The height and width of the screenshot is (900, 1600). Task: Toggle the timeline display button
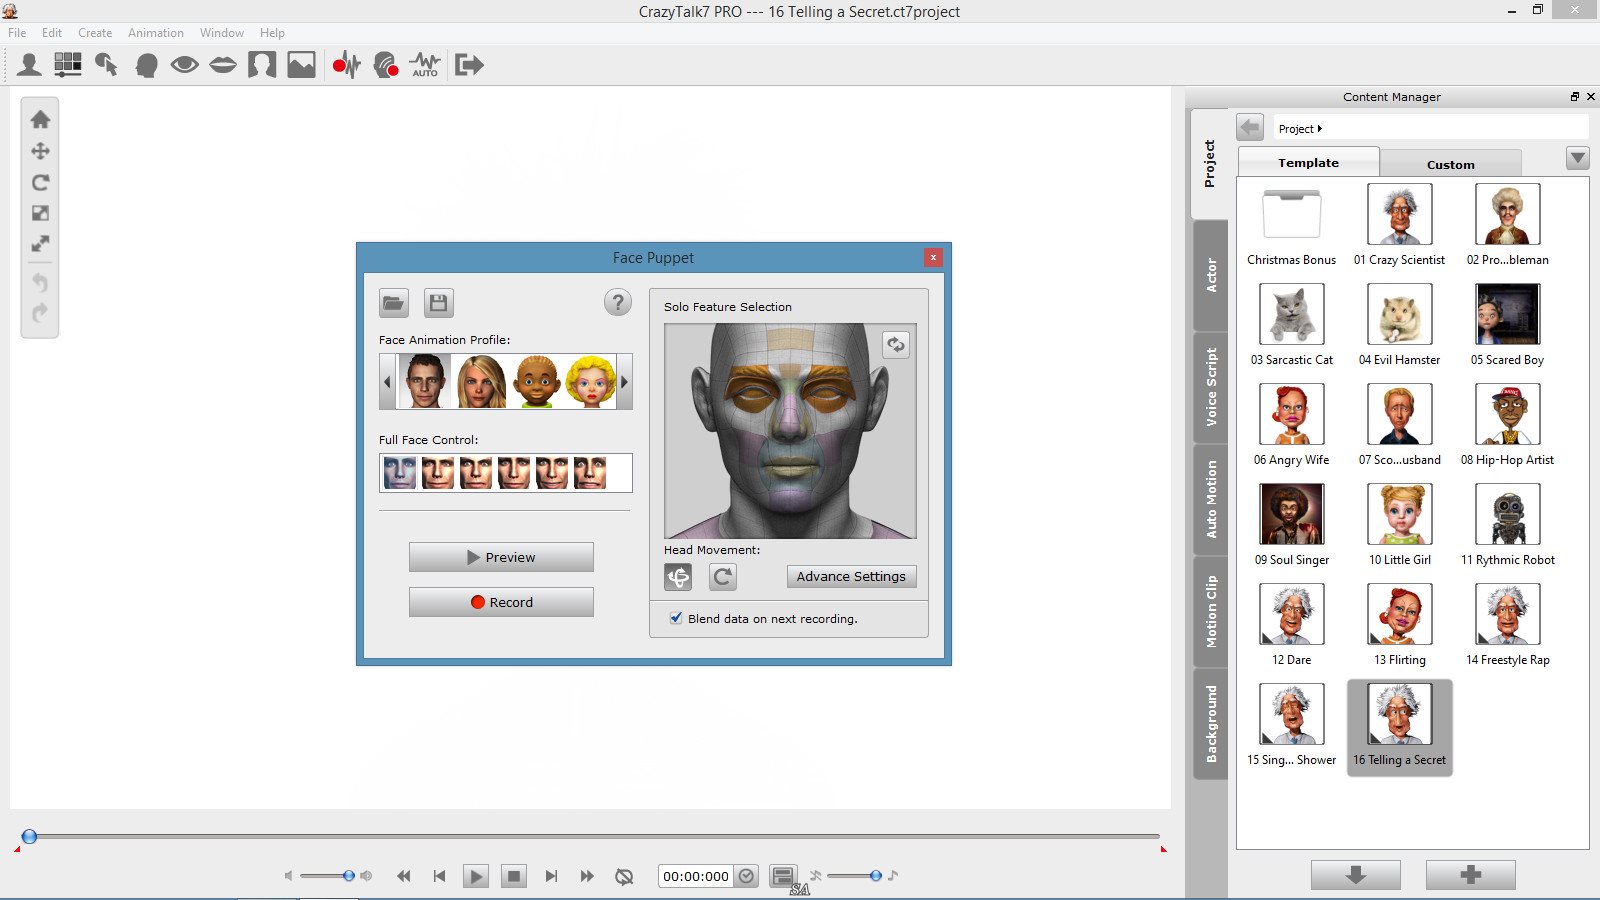tap(784, 876)
